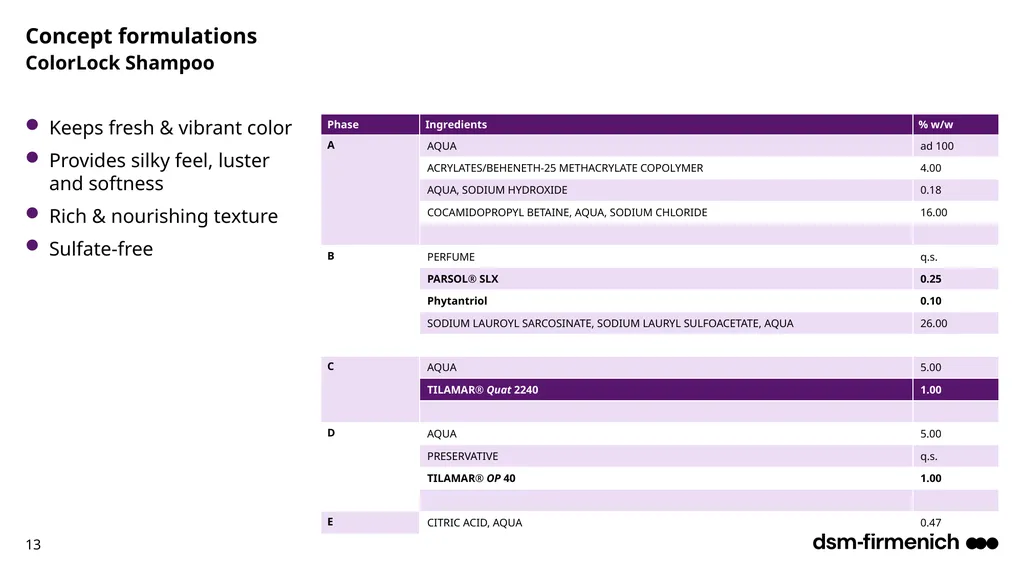
Task: Select 'COCAMIDOPROPYL BETAINE, AQUA, SODIUM CHLORIDE' ingredient
Action: [x=567, y=212]
